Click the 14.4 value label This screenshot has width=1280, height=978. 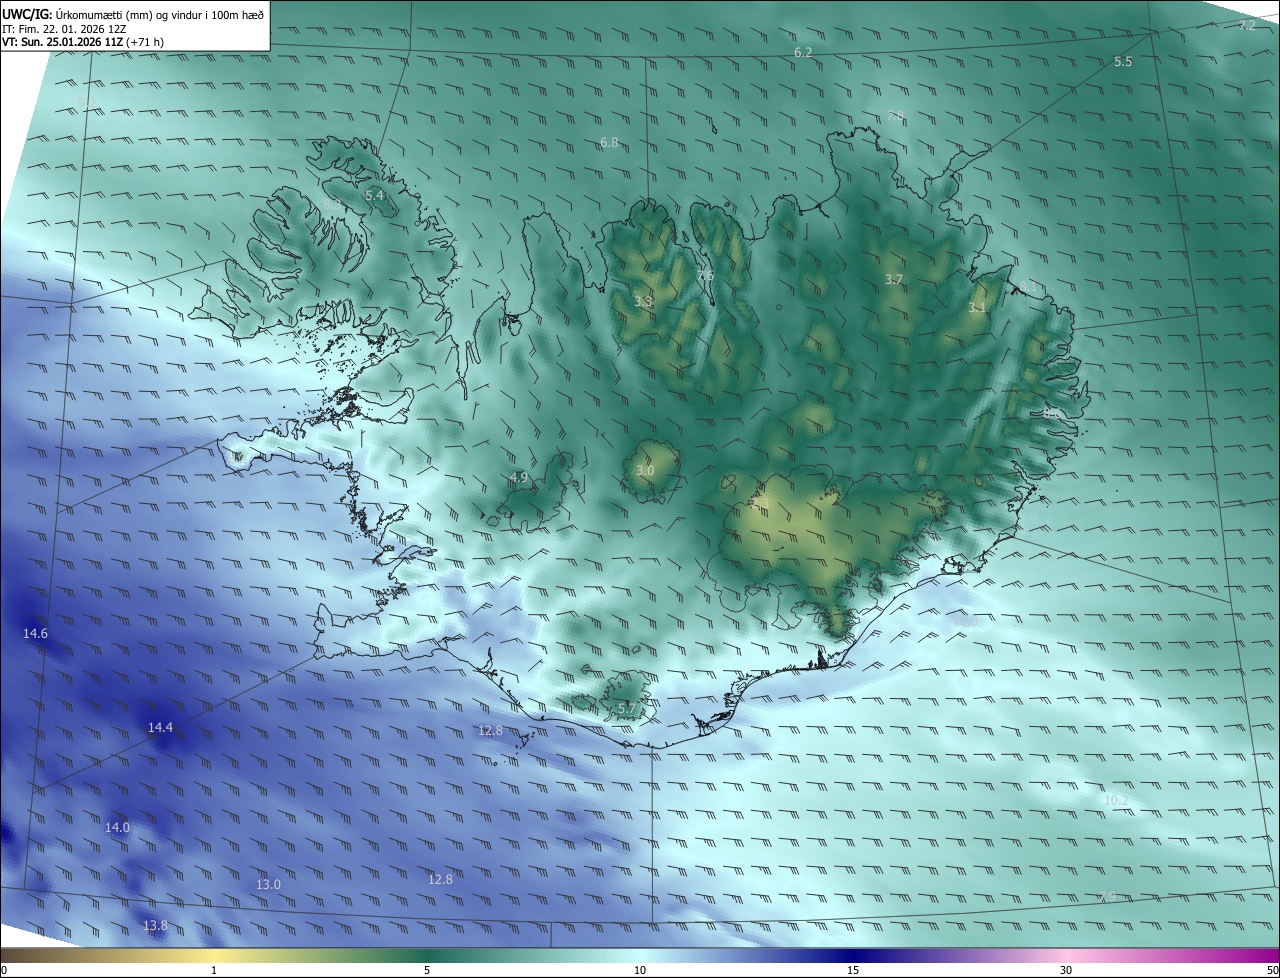tap(160, 727)
